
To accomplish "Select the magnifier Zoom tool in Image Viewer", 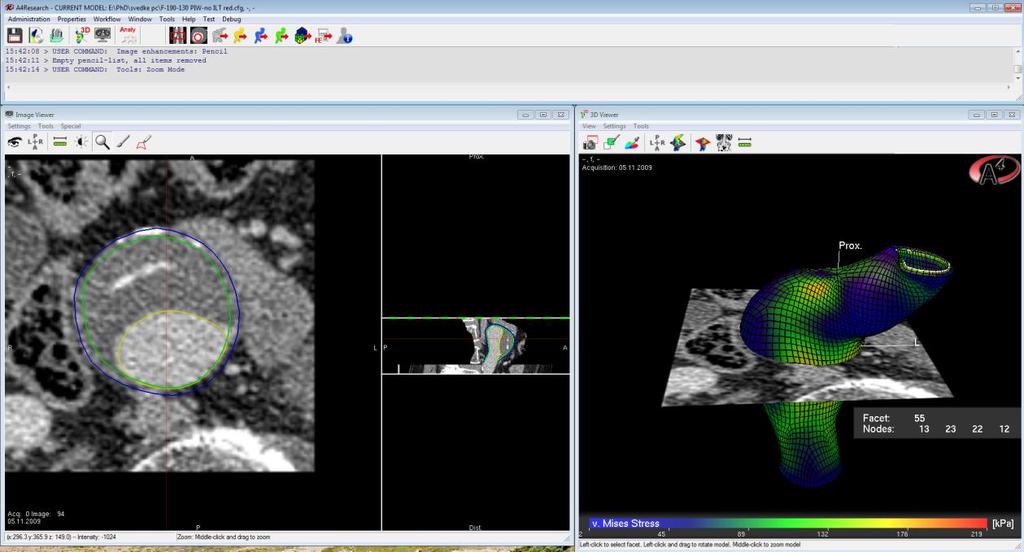I will point(103,142).
